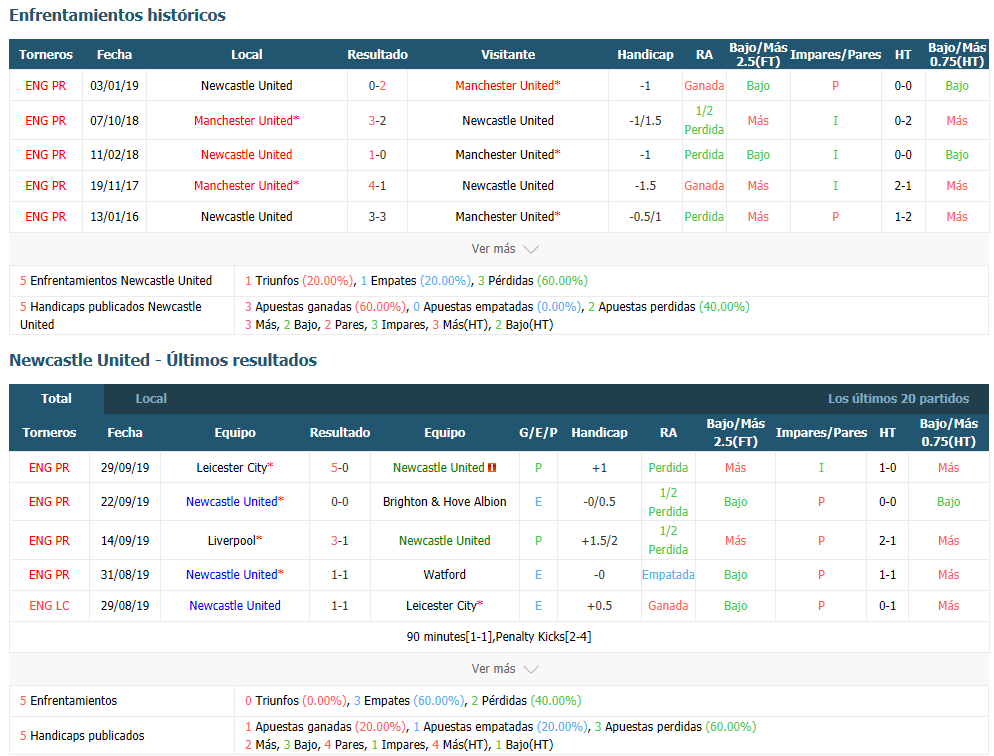
Task: Open Brighton & Hove Albion team link
Action: click(x=444, y=502)
